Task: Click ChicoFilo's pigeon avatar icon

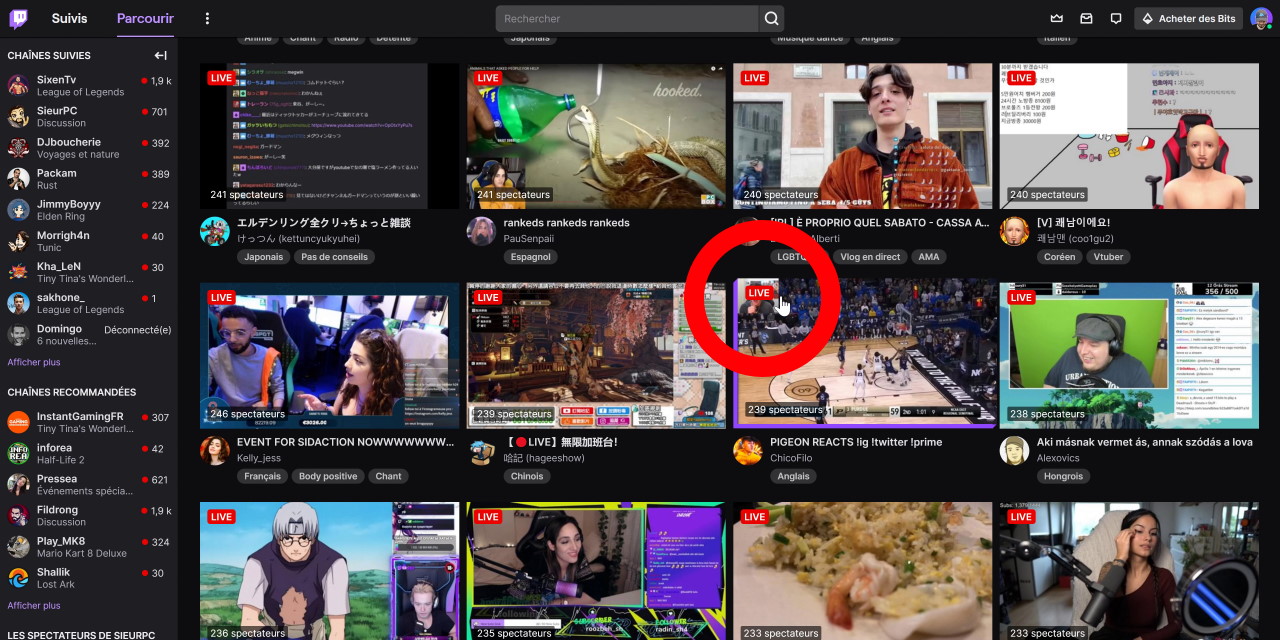Action: click(x=748, y=451)
